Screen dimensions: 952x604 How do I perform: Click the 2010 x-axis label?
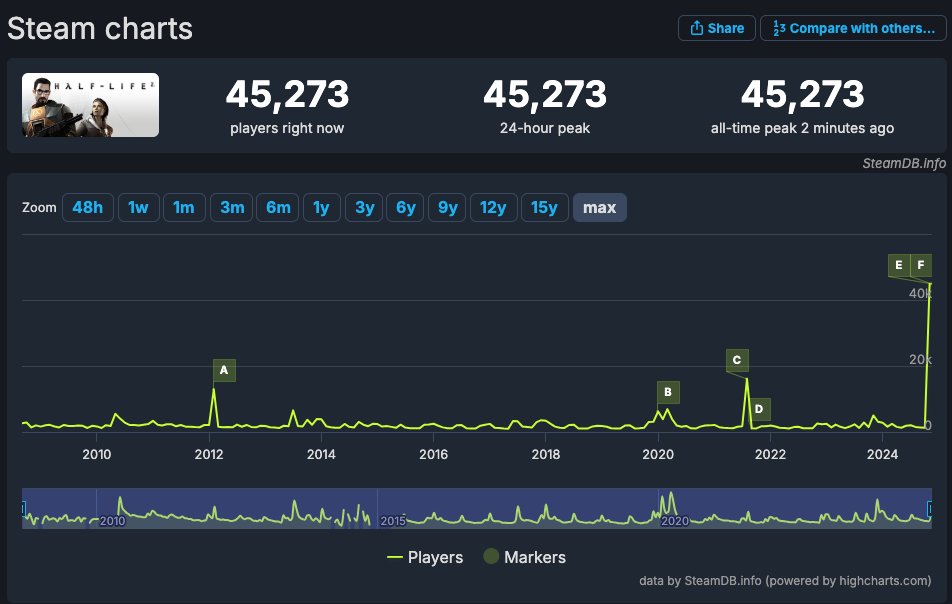97,454
